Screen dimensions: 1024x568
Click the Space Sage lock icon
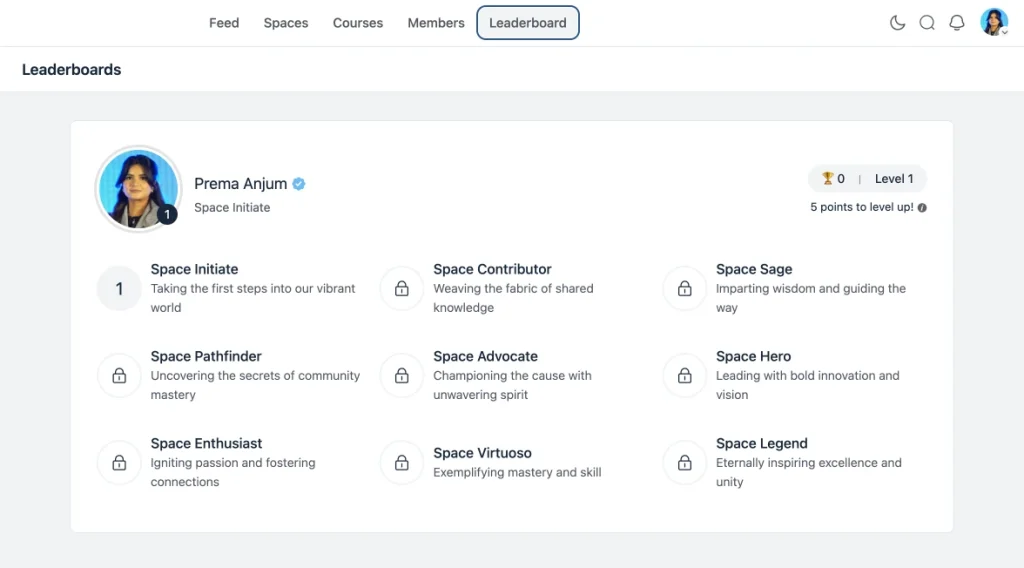pos(684,289)
